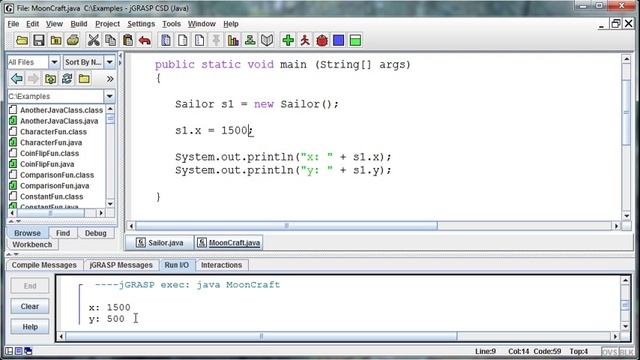Open the Sort By dropdown
The width and height of the screenshot is (640, 360).
click(109, 62)
